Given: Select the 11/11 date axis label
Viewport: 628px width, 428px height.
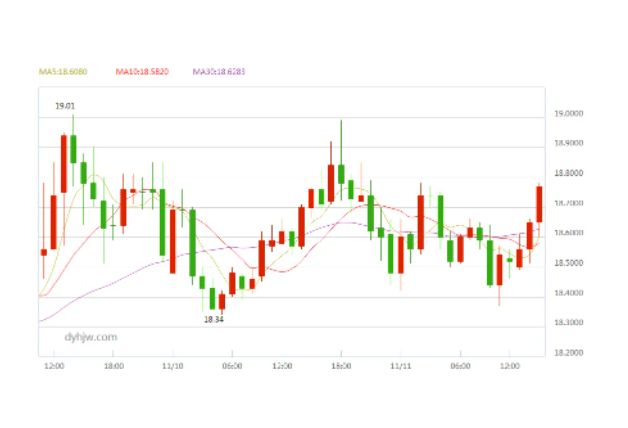Looking at the screenshot, I should 401,366.
